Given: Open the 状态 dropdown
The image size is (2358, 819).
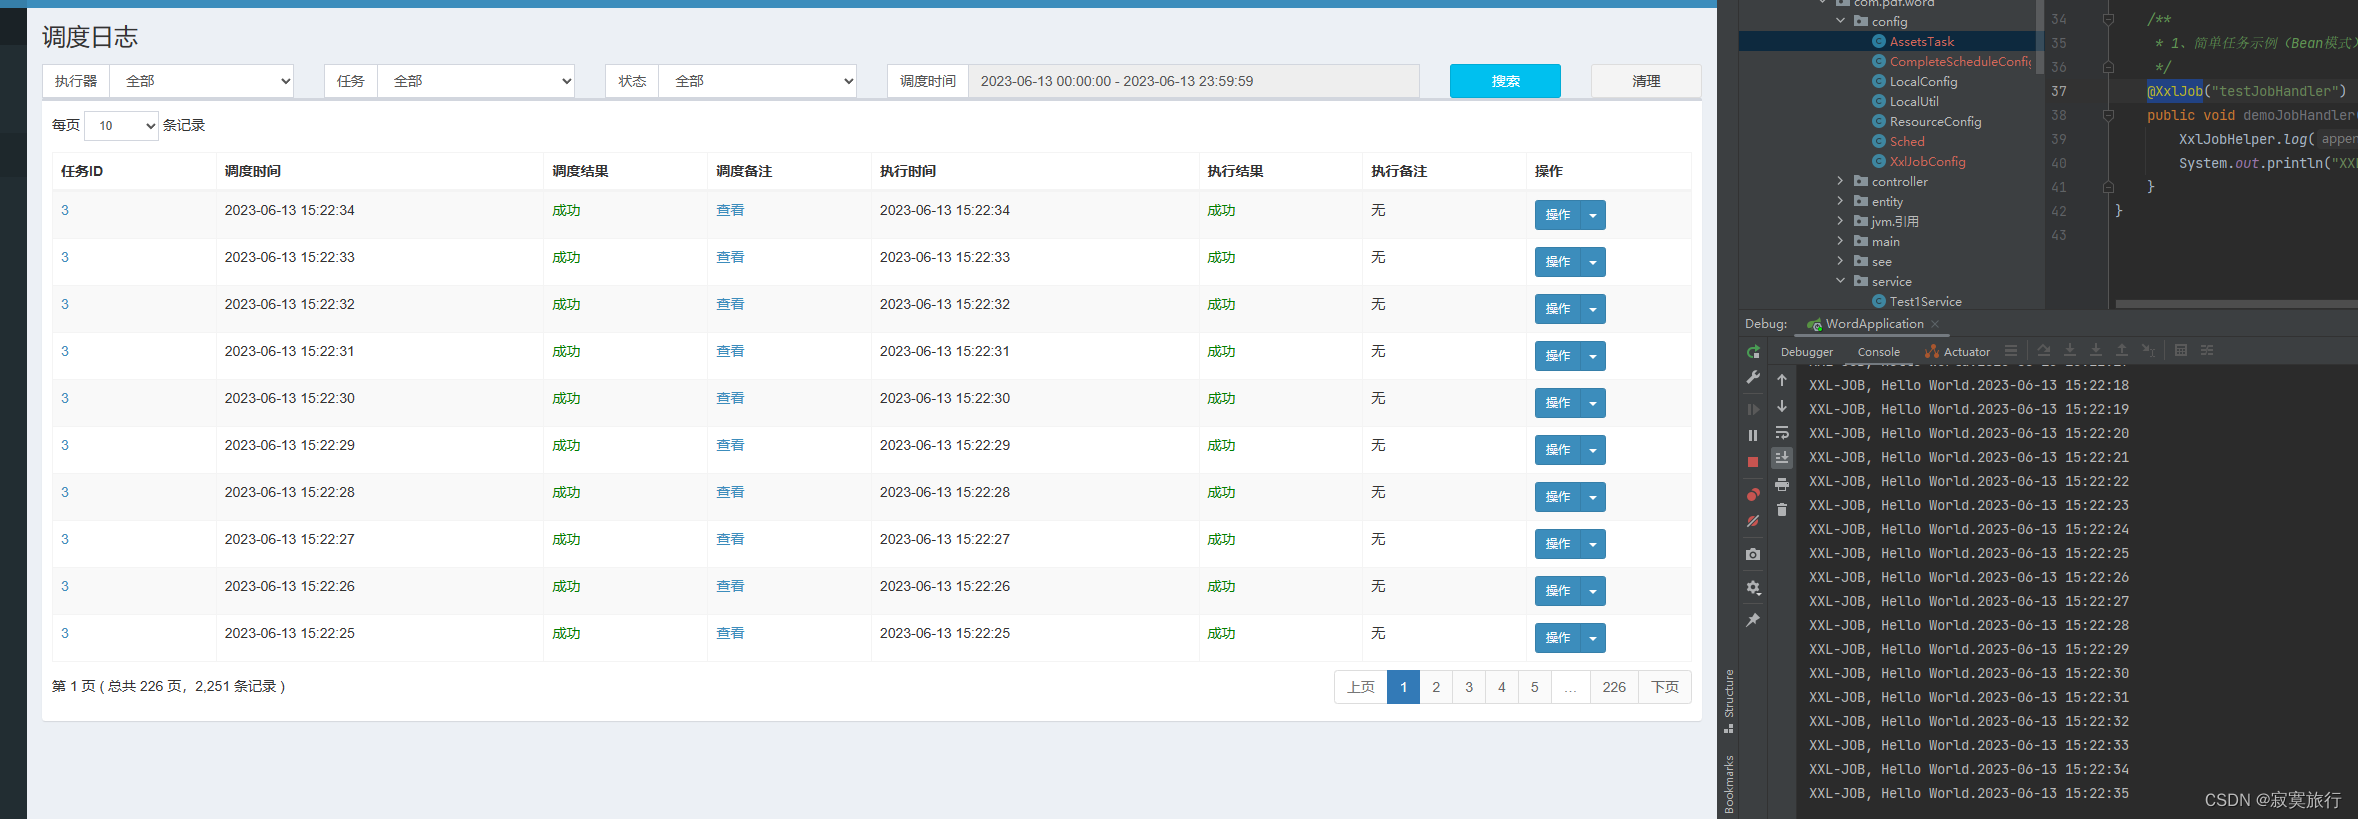Looking at the screenshot, I should click(x=758, y=81).
